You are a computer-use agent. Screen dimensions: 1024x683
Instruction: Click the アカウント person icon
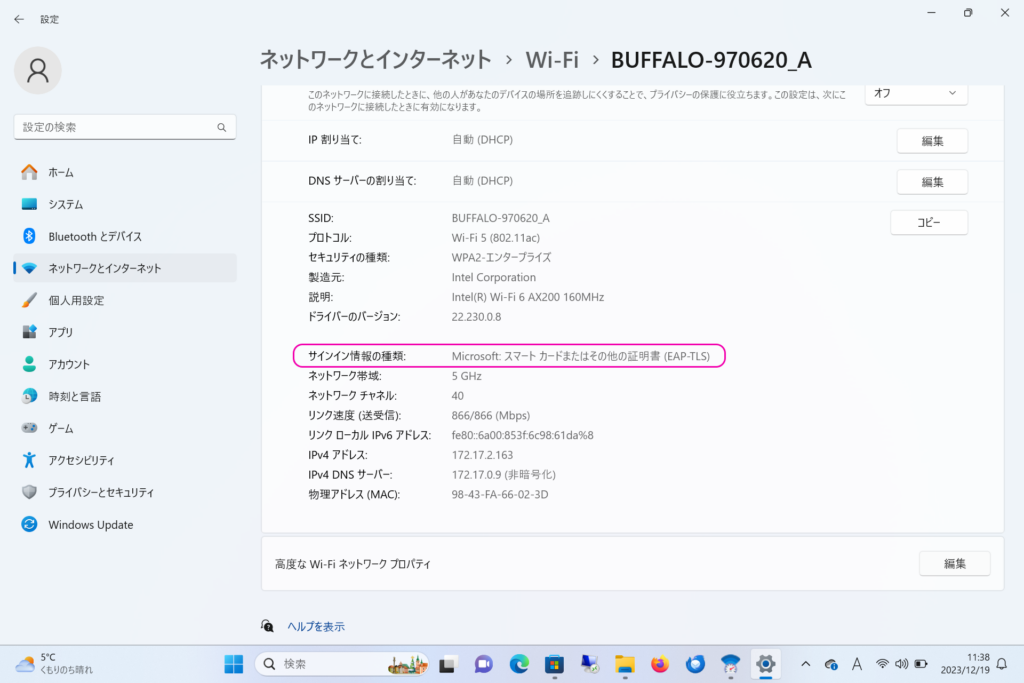(29, 364)
